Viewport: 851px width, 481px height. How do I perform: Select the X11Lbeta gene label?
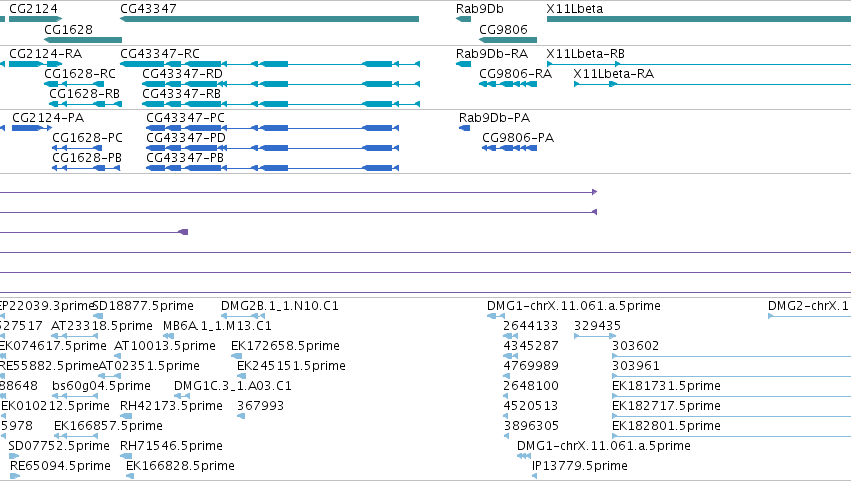(575, 9)
